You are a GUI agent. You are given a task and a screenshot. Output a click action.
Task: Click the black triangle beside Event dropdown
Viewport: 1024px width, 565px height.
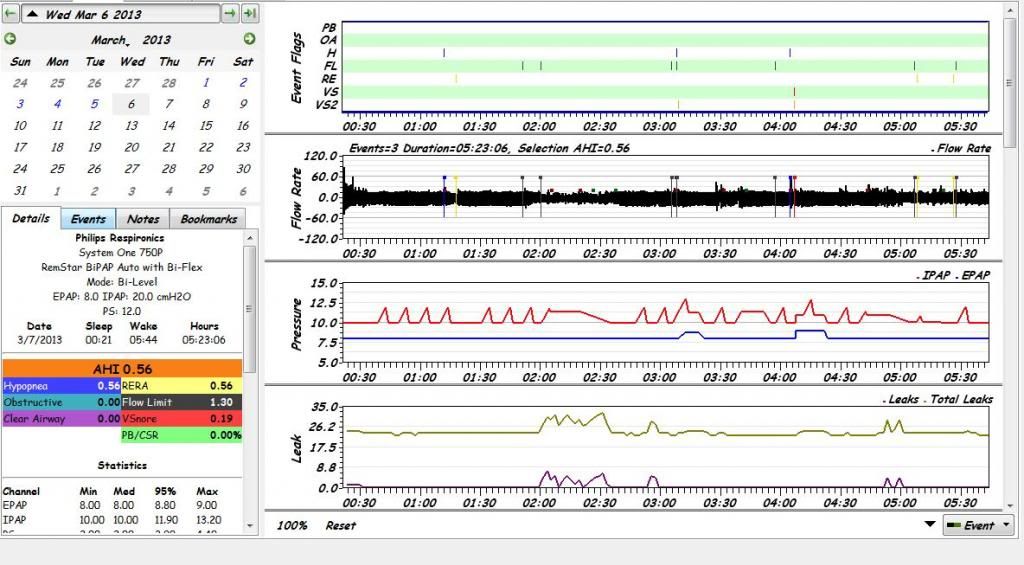tap(930, 524)
